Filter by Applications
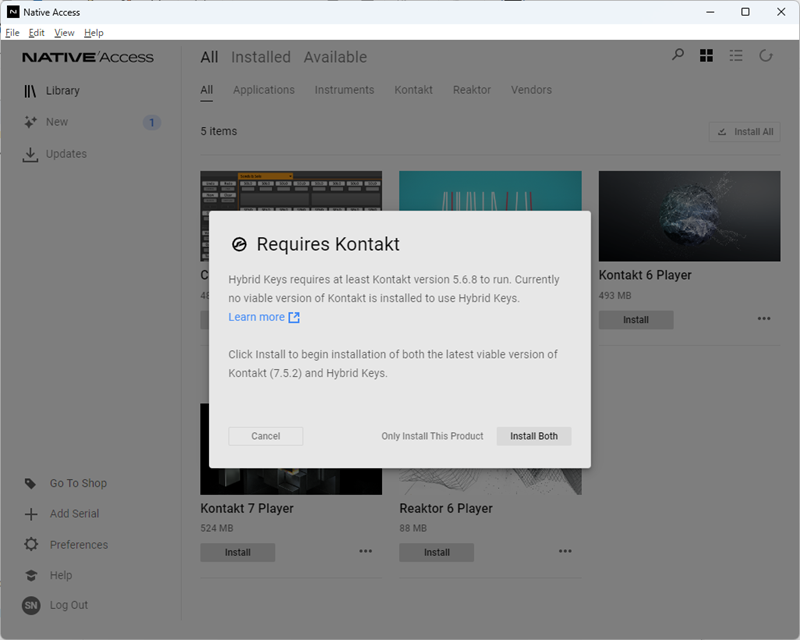The image size is (800, 640). click(264, 90)
